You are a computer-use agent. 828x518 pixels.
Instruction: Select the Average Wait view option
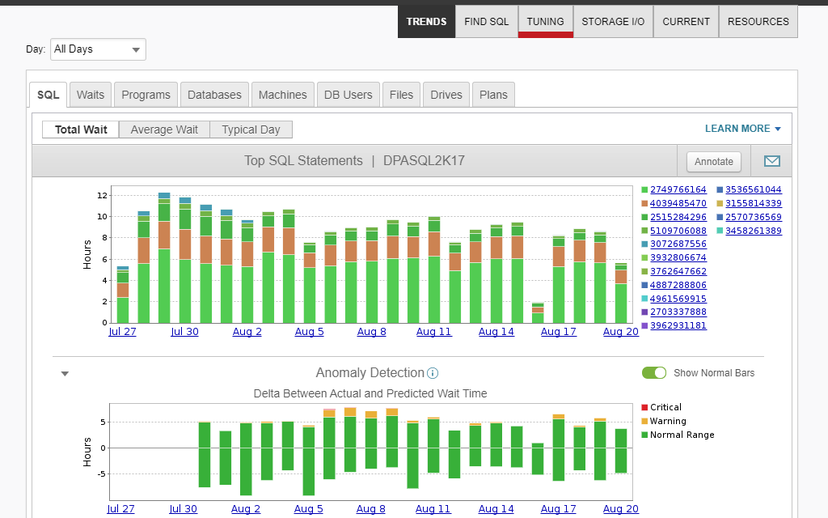click(x=165, y=130)
